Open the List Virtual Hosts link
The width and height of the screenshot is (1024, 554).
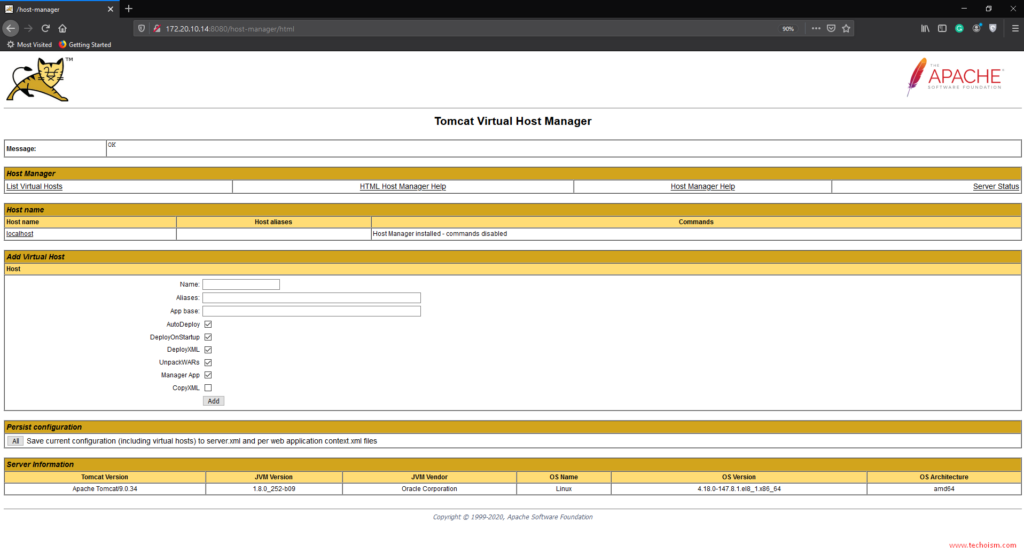click(x=34, y=187)
